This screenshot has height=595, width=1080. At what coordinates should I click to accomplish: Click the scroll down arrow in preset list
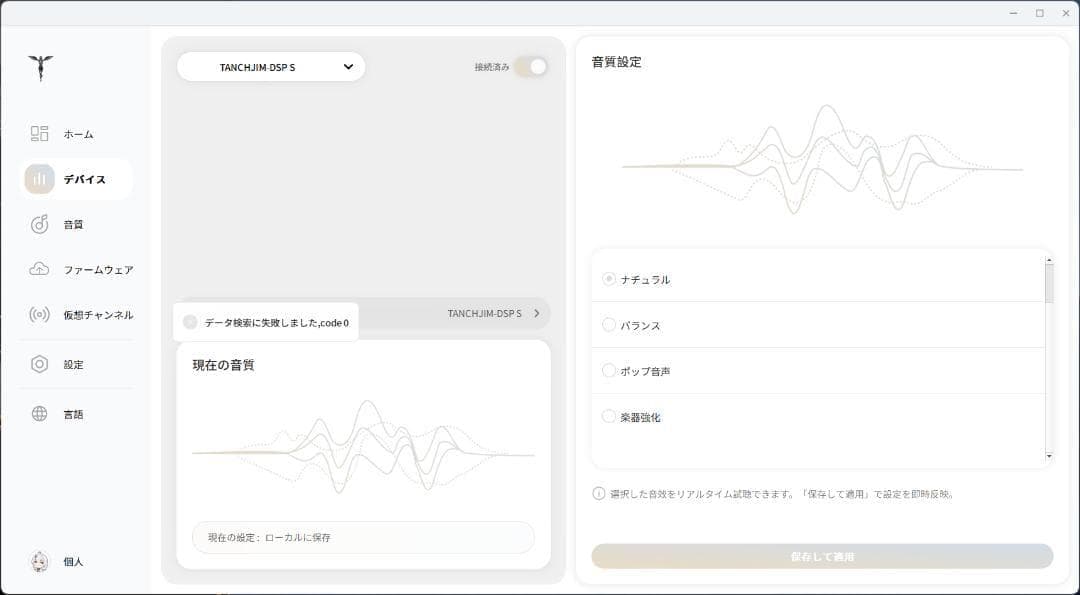(x=1049, y=456)
